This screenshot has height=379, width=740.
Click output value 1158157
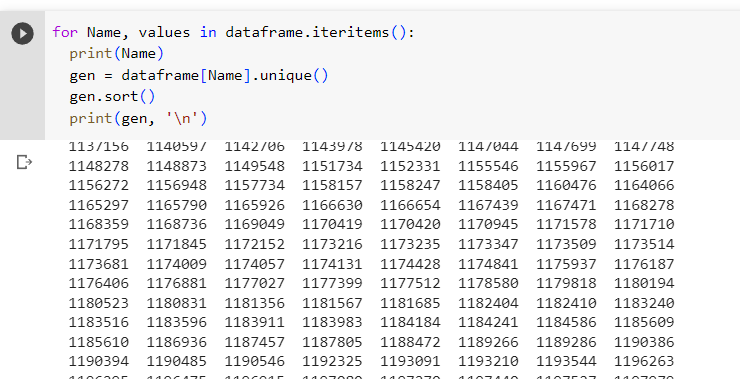point(332,185)
